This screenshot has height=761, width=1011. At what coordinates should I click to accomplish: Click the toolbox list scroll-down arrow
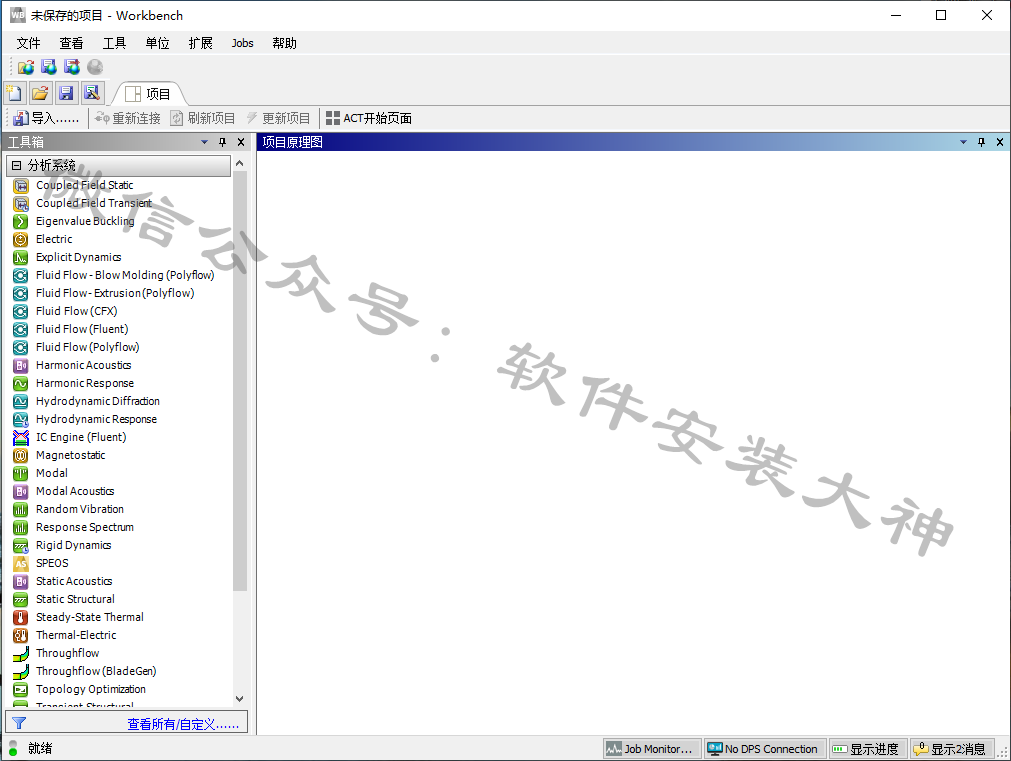click(240, 699)
